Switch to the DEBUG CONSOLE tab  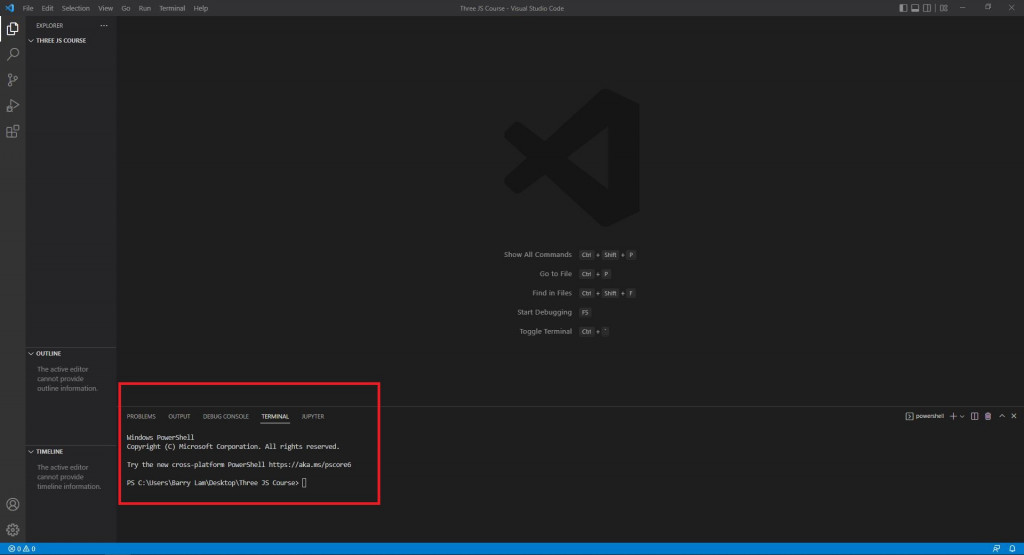(225, 417)
